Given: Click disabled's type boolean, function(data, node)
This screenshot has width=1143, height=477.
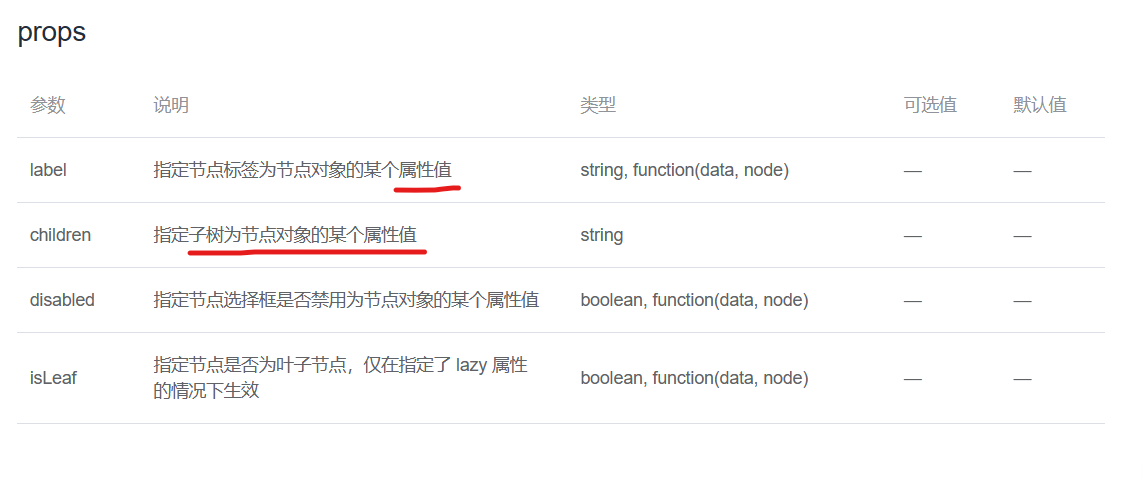Looking at the screenshot, I should click(694, 300).
